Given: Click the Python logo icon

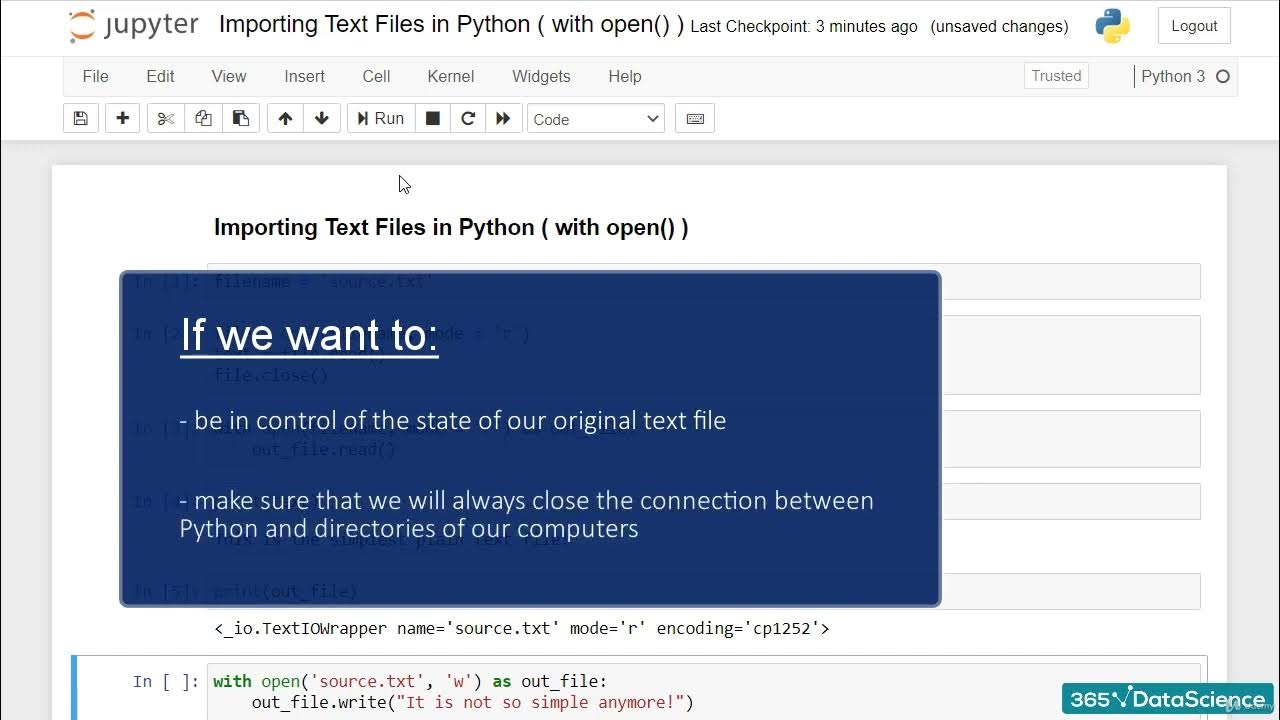Looking at the screenshot, I should pos(1112,26).
